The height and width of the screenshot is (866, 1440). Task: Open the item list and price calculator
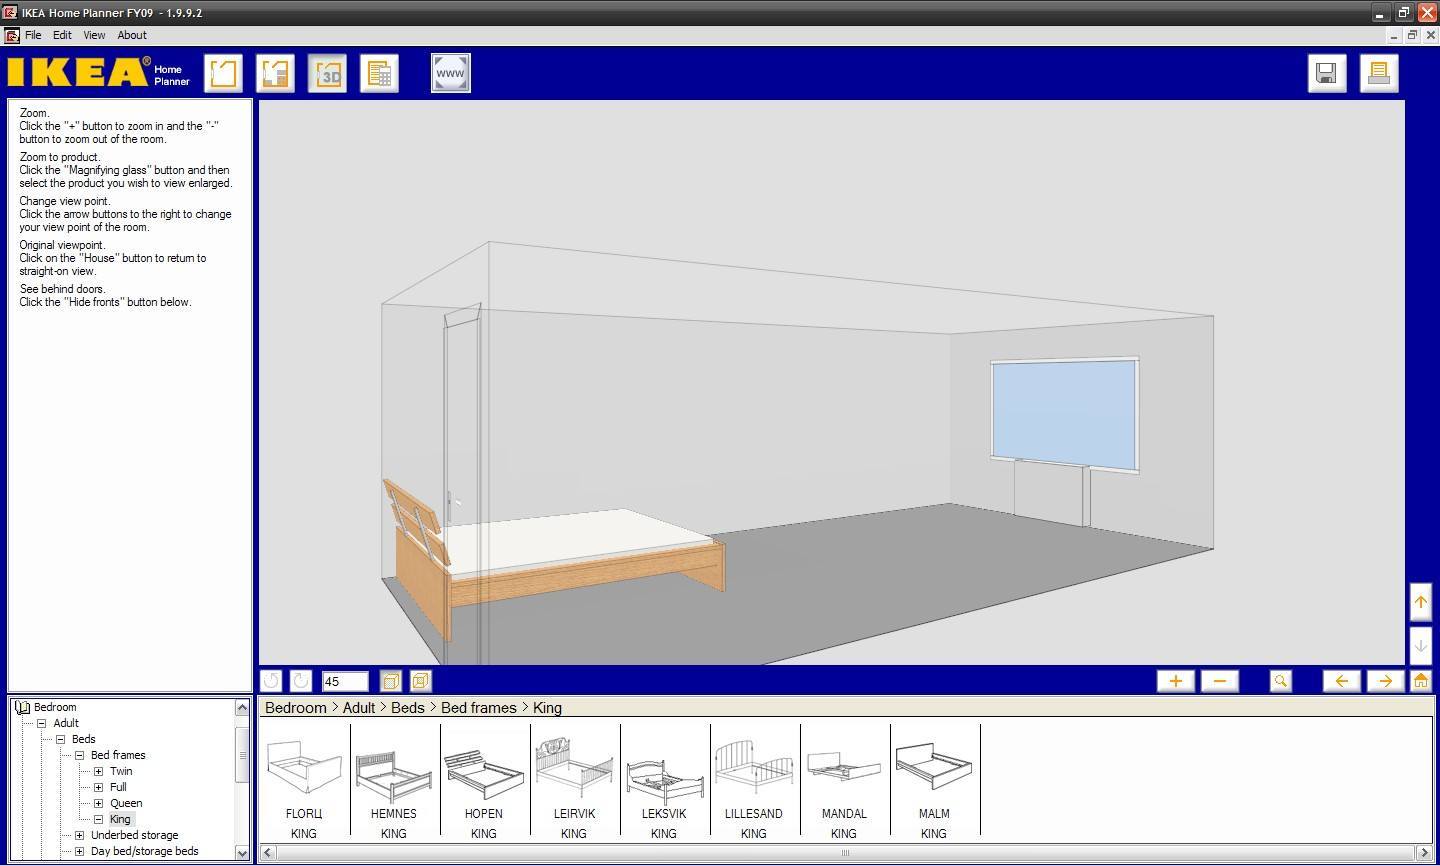(x=379, y=72)
